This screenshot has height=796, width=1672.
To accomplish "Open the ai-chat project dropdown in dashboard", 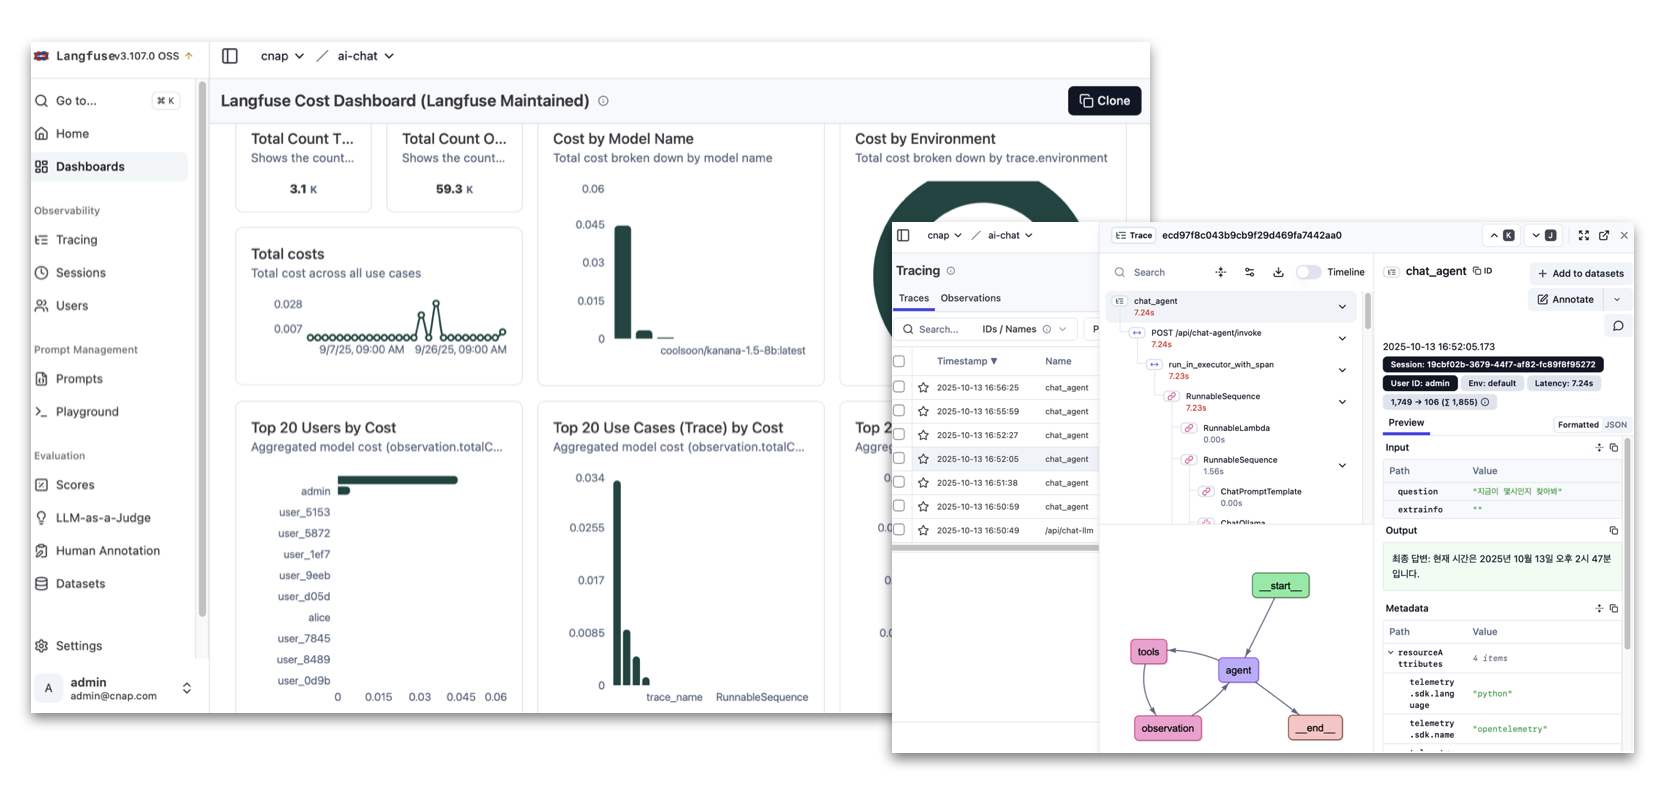I will coord(365,56).
